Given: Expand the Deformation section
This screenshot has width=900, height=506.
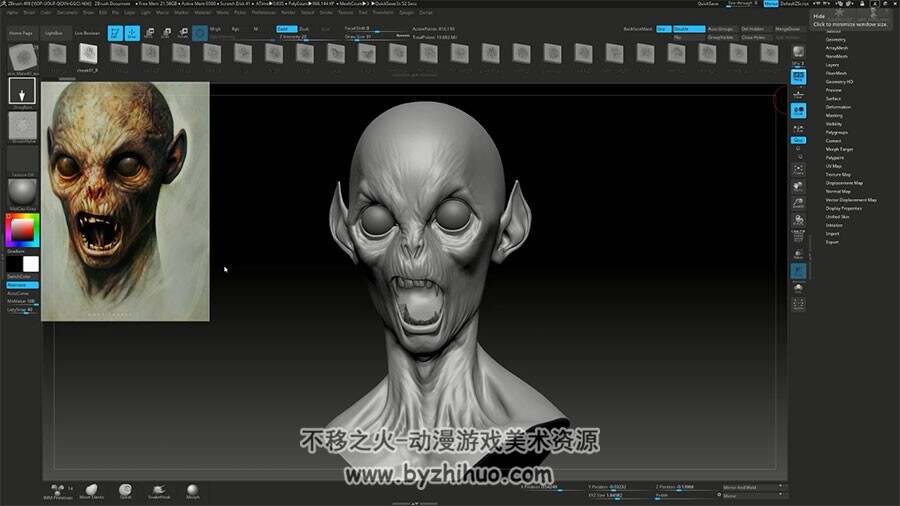Looking at the screenshot, I should click(x=839, y=107).
